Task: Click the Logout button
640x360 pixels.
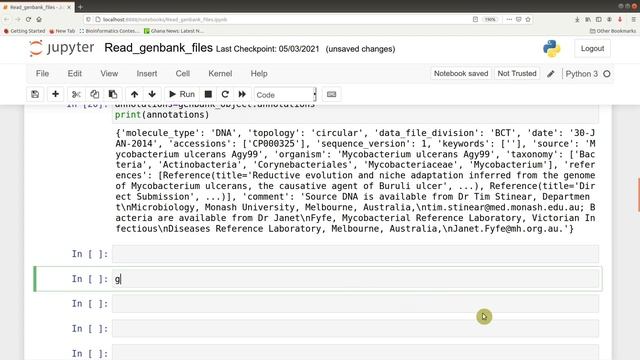Action: (592, 49)
